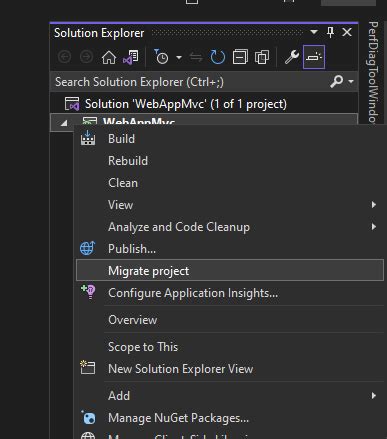Image resolution: width=387 pixels, height=439 pixels.
Task: Click the NuGet package icon
Action: 88,417
